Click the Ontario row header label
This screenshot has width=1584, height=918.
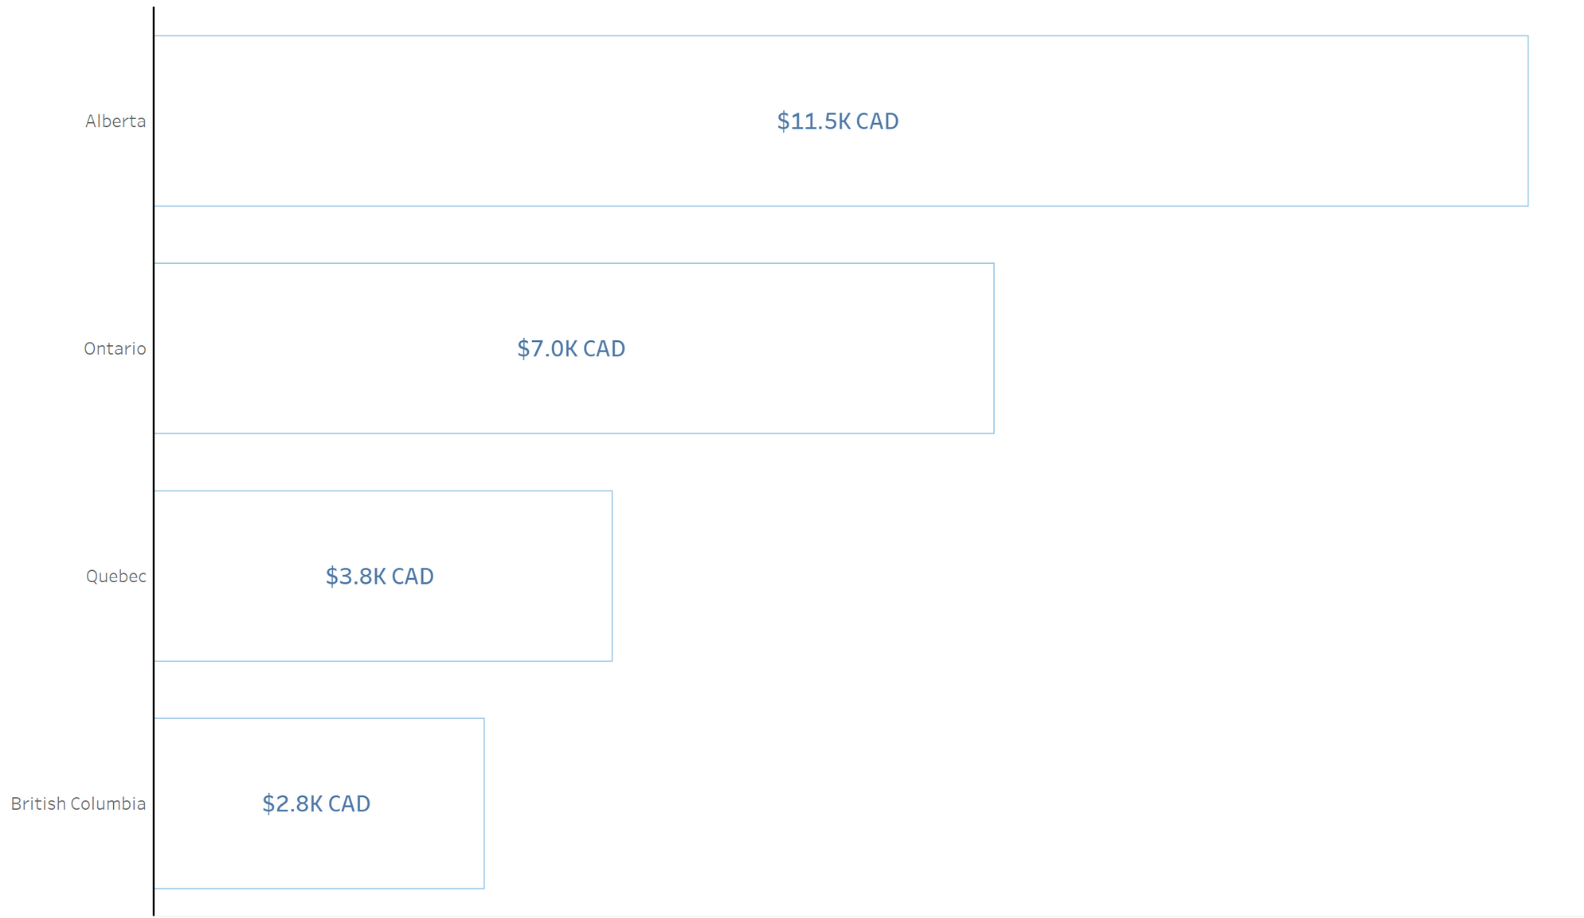[114, 349]
